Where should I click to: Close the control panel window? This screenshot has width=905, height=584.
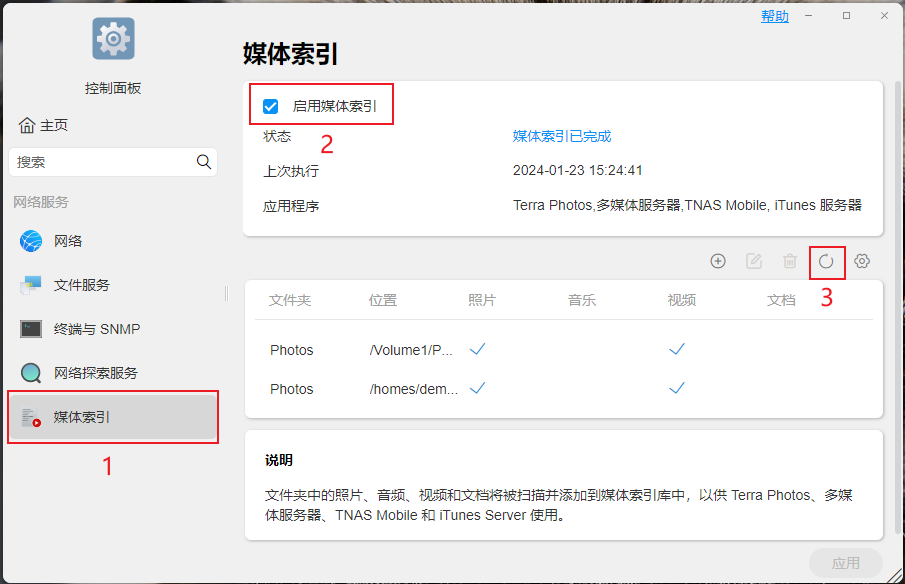[884, 16]
